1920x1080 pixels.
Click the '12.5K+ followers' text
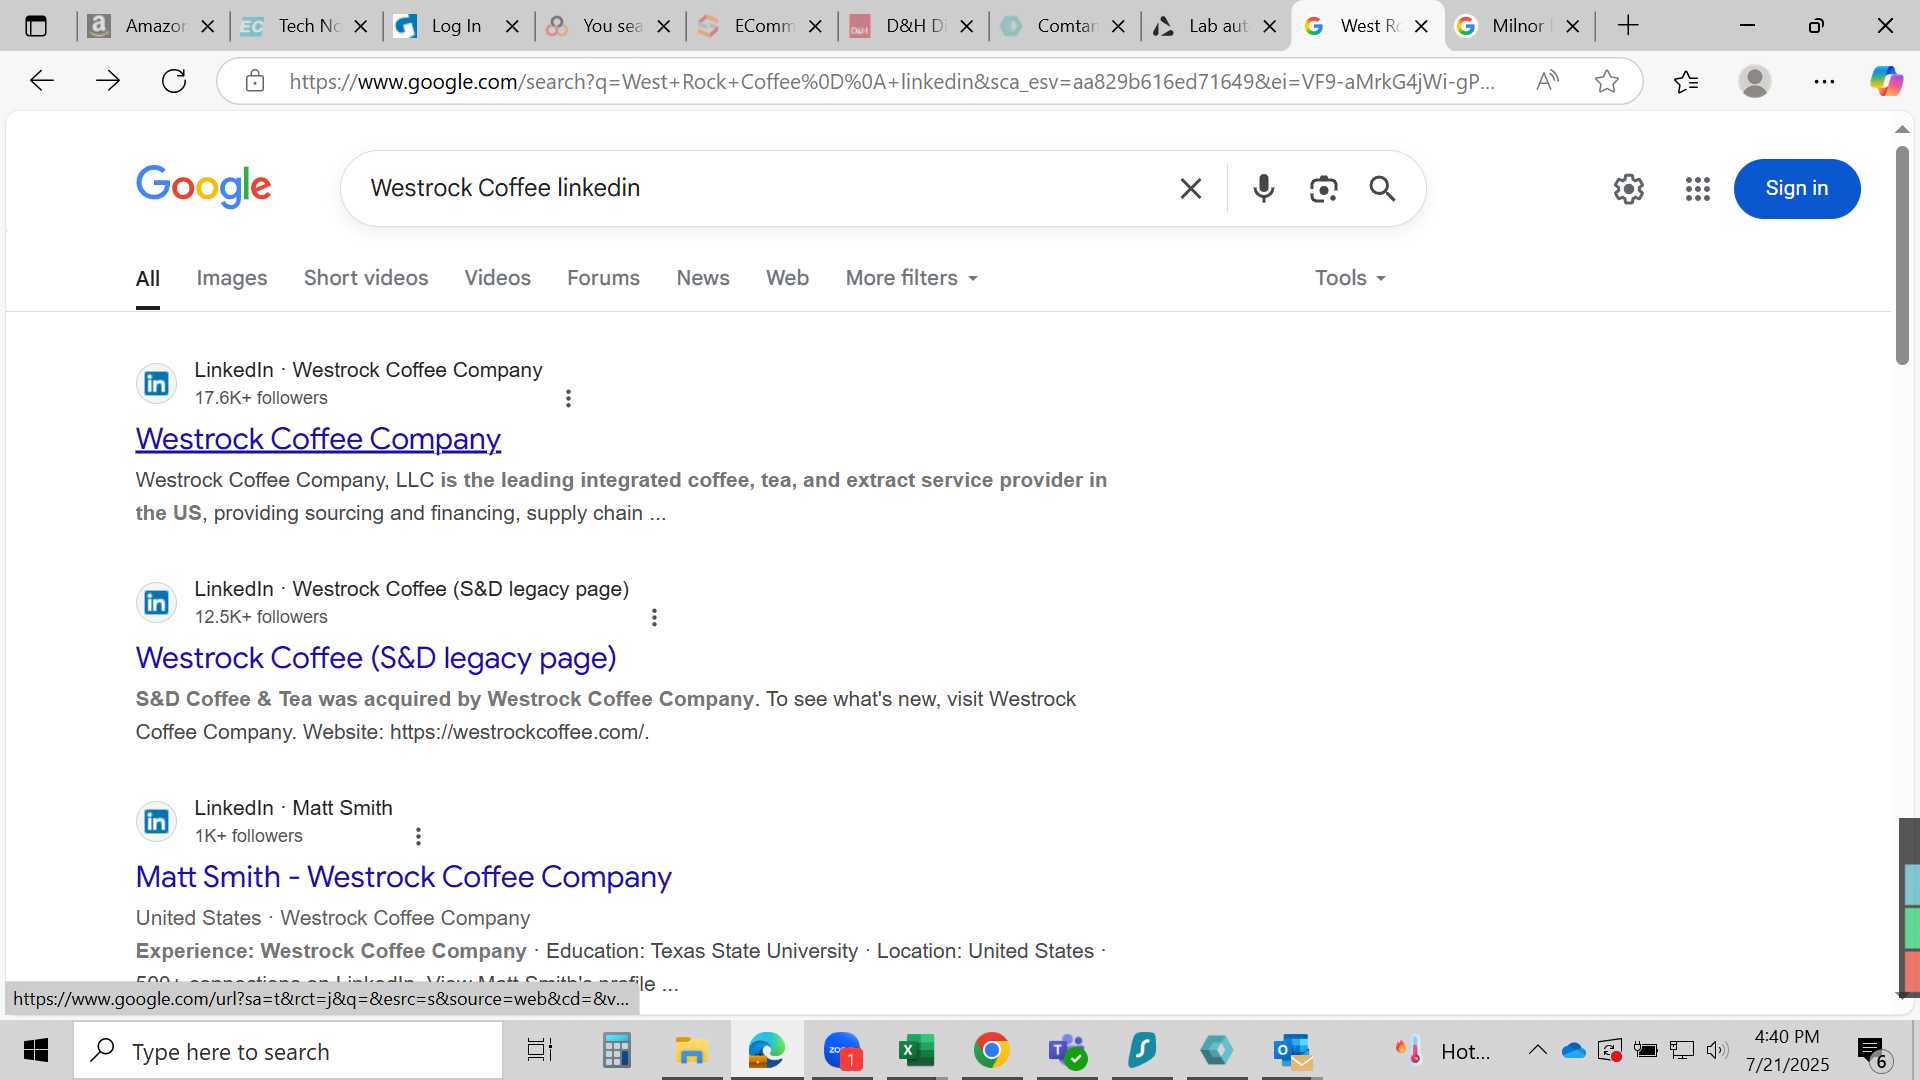[261, 617]
